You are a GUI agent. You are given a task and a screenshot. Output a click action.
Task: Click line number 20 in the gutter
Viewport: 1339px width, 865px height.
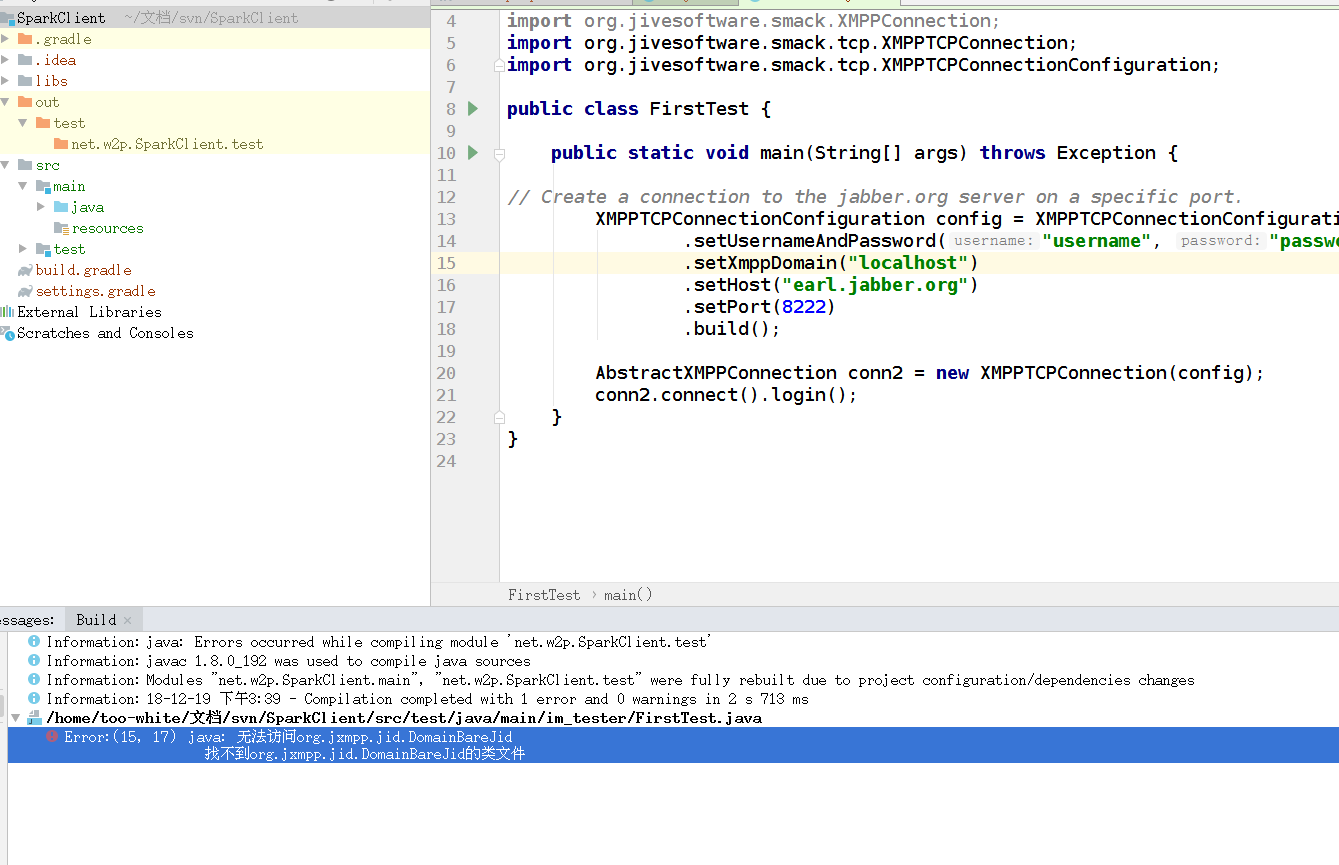pyautogui.click(x=446, y=373)
